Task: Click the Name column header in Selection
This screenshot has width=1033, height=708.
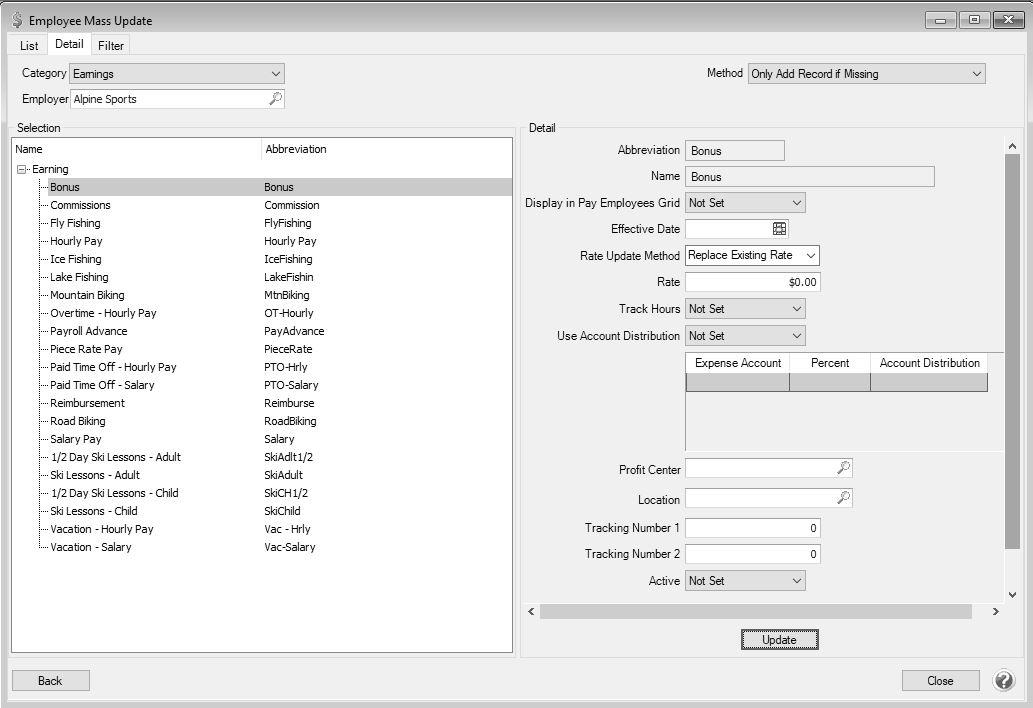Action: (x=137, y=149)
